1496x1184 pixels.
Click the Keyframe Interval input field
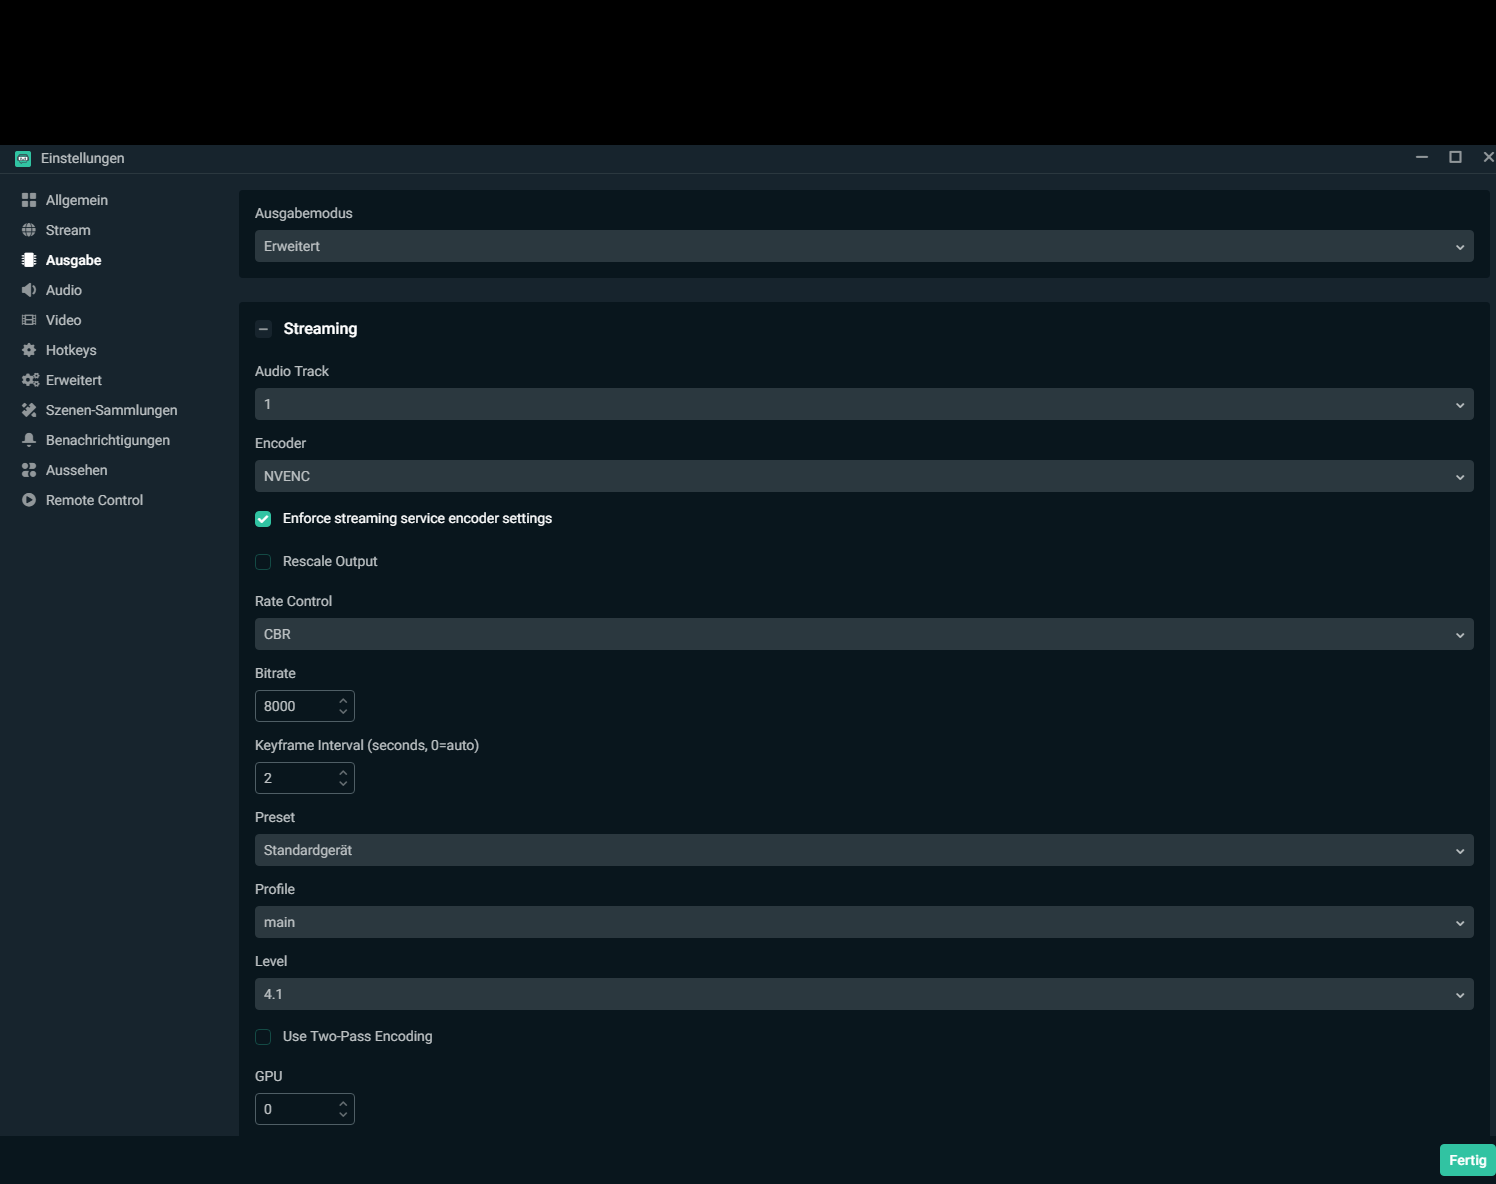point(295,778)
